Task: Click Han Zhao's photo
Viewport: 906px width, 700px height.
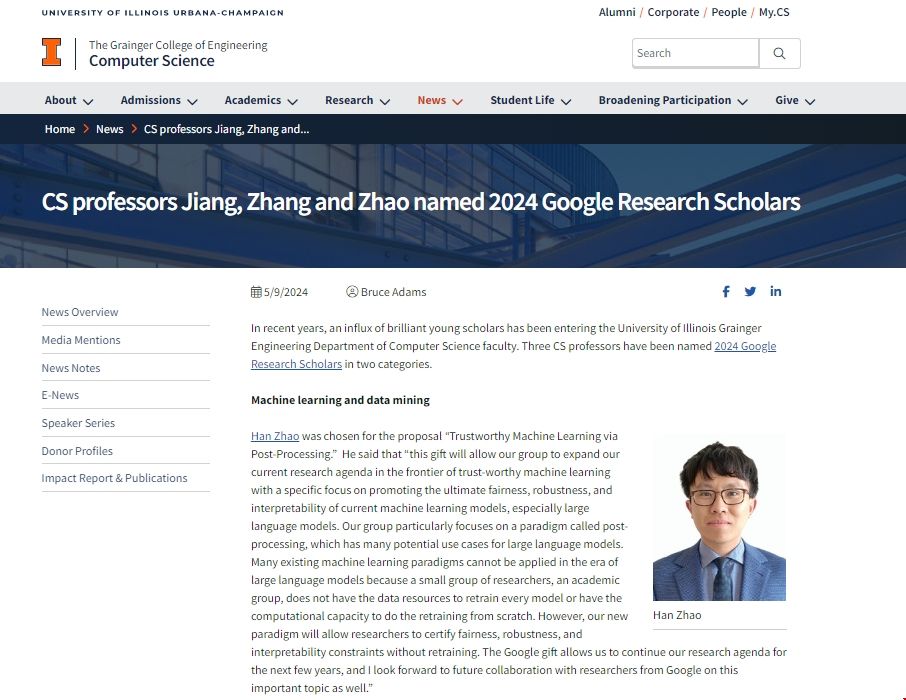Action: [719, 517]
